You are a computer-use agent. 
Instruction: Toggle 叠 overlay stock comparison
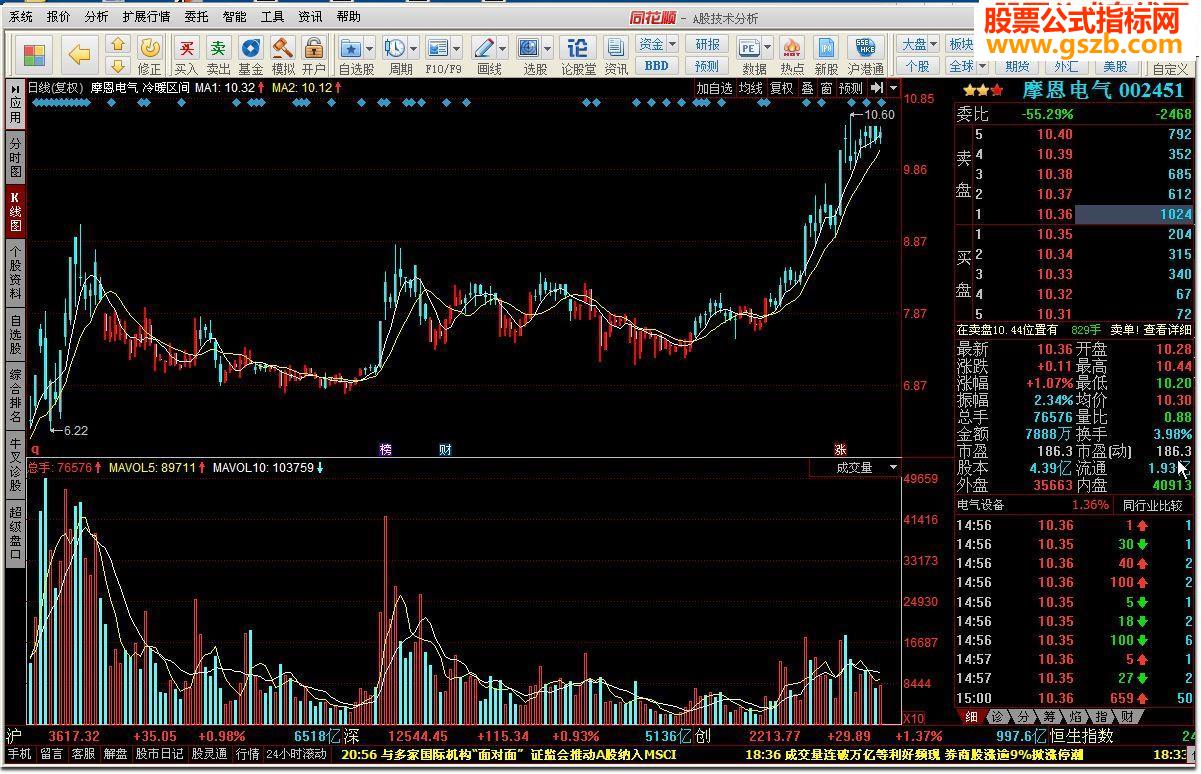coord(807,88)
